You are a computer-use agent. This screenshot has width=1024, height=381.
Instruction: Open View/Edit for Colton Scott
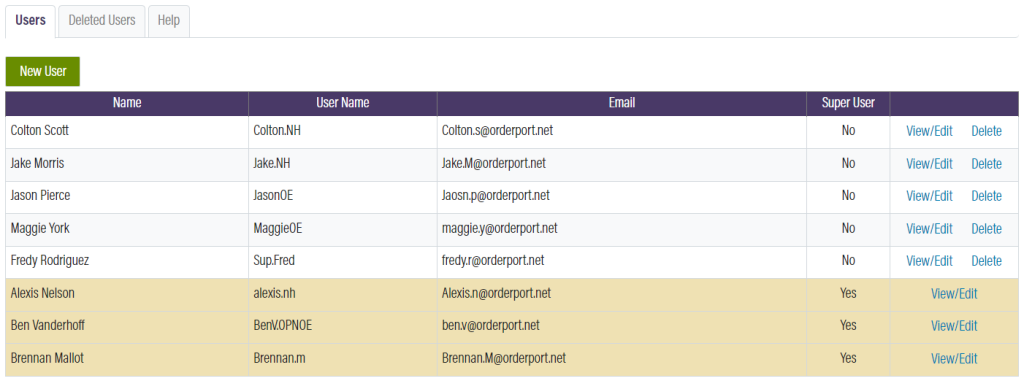[929, 131]
